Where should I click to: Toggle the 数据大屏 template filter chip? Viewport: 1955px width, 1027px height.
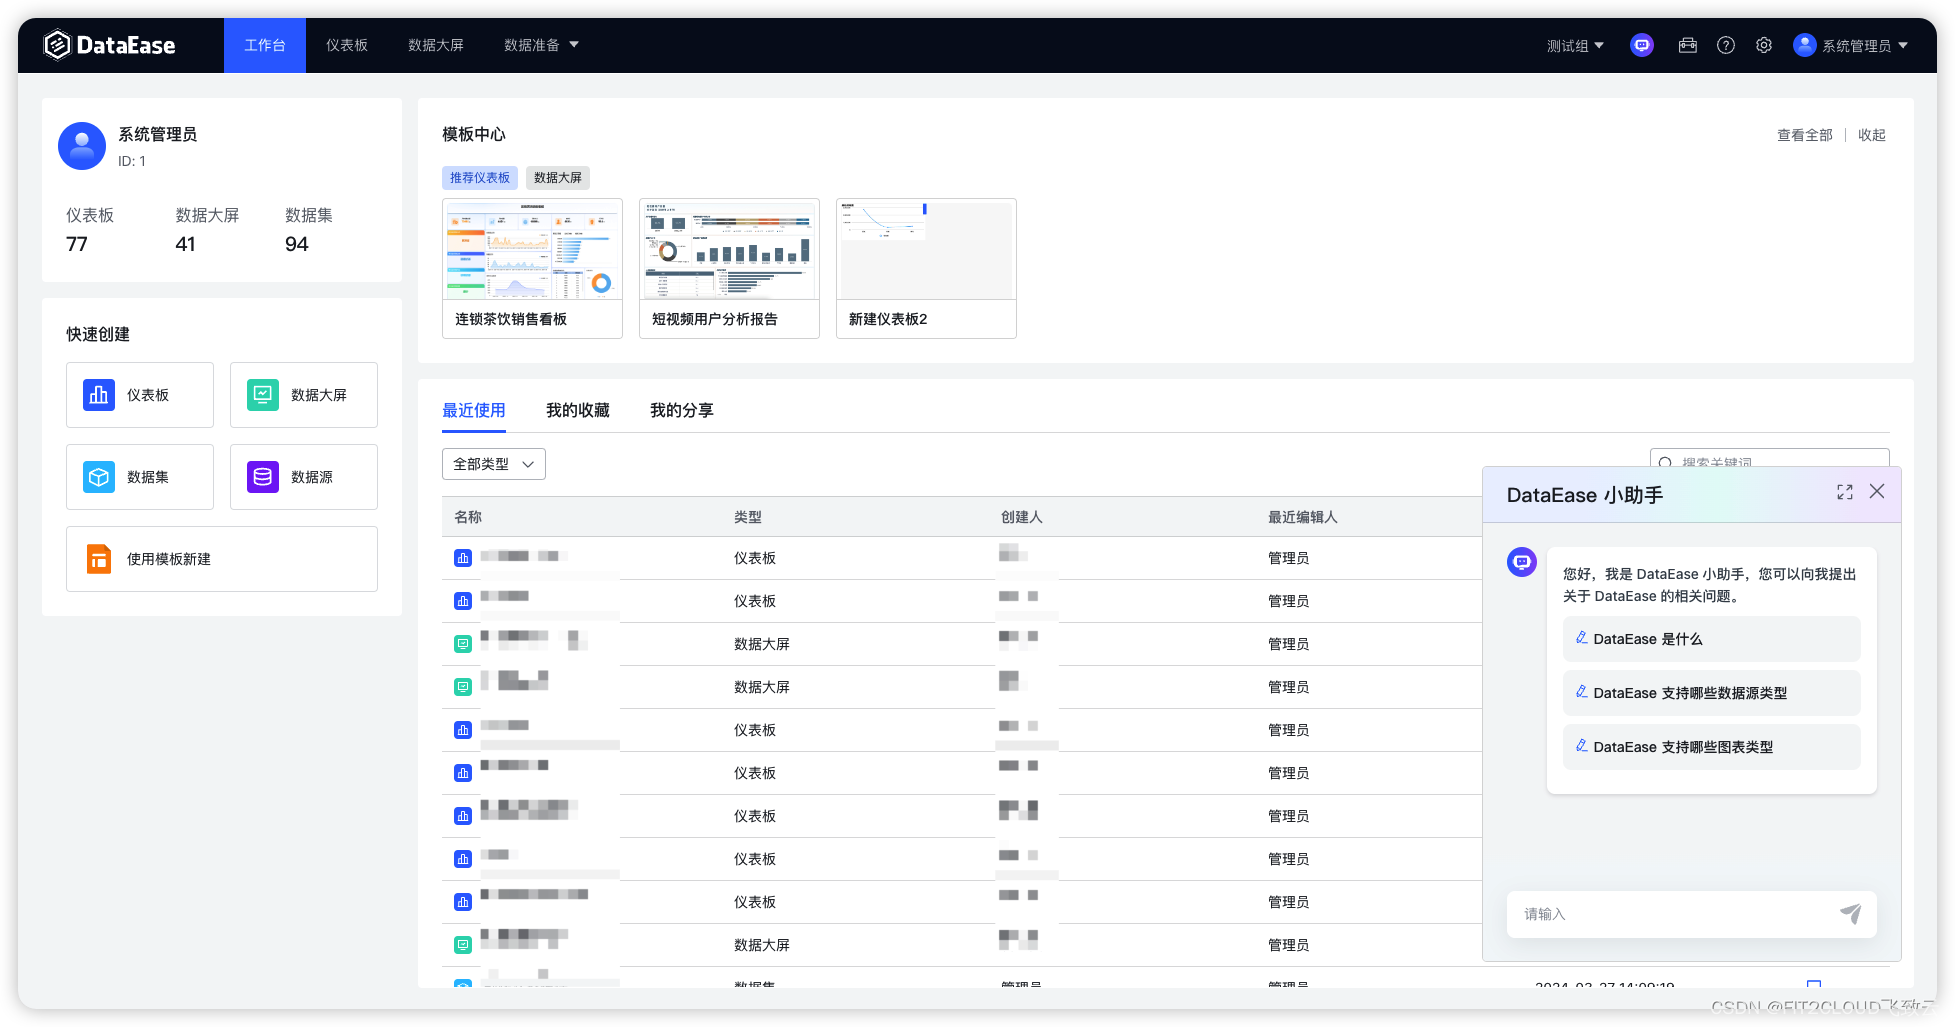(557, 177)
